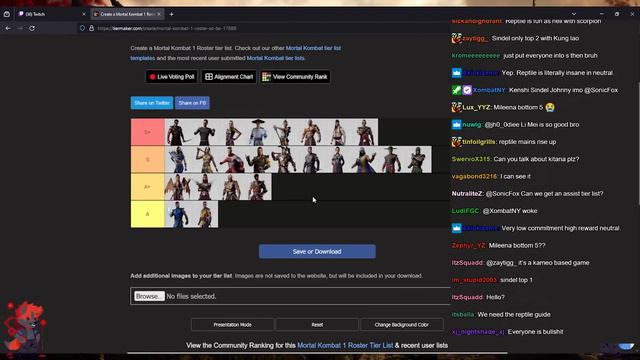Click the yellow A tier label
This screenshot has width=640, height=360.
pyautogui.click(x=147, y=214)
